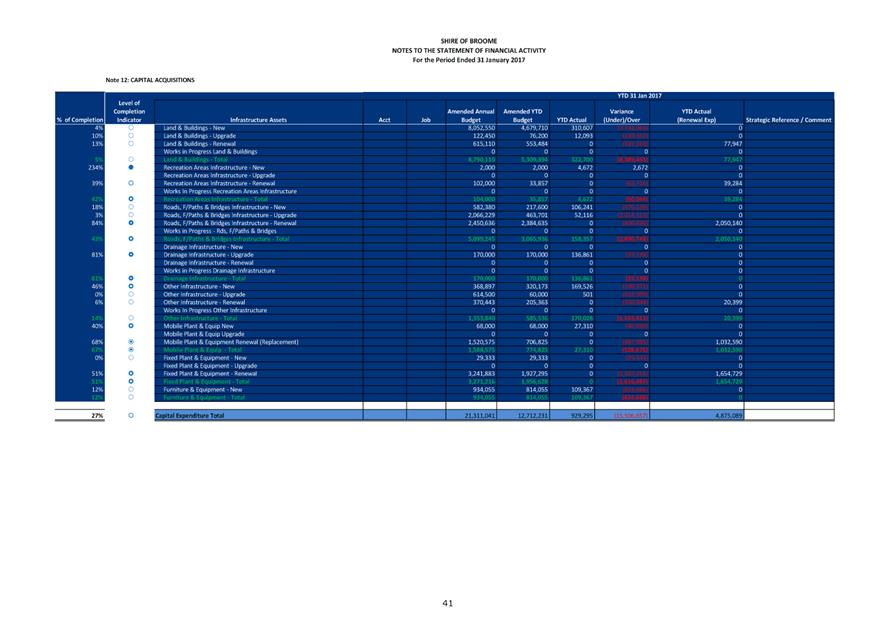Click indicator beside Drainage Infrastructure - Upgrade
896x634 pixels.
130,255
